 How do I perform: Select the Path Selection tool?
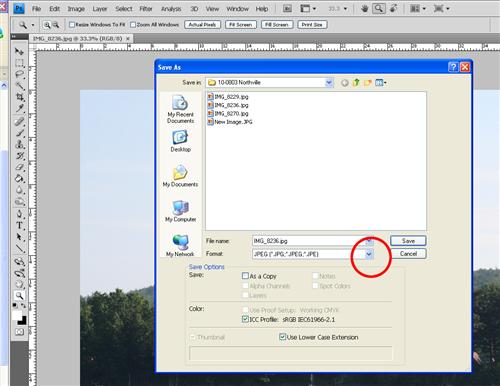[x=19, y=237]
